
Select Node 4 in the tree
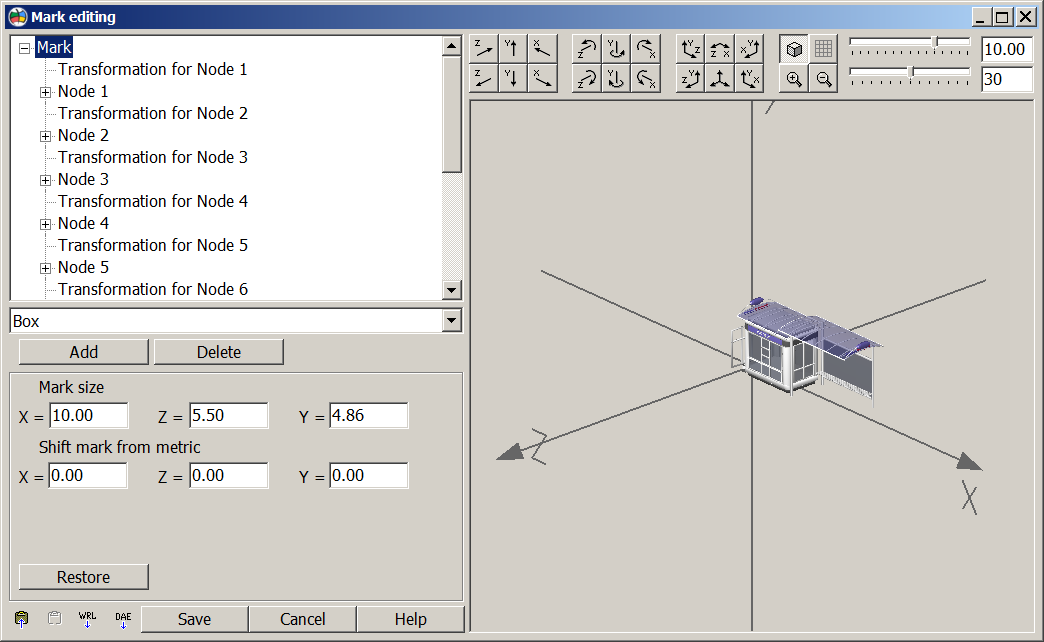[x=83, y=223]
